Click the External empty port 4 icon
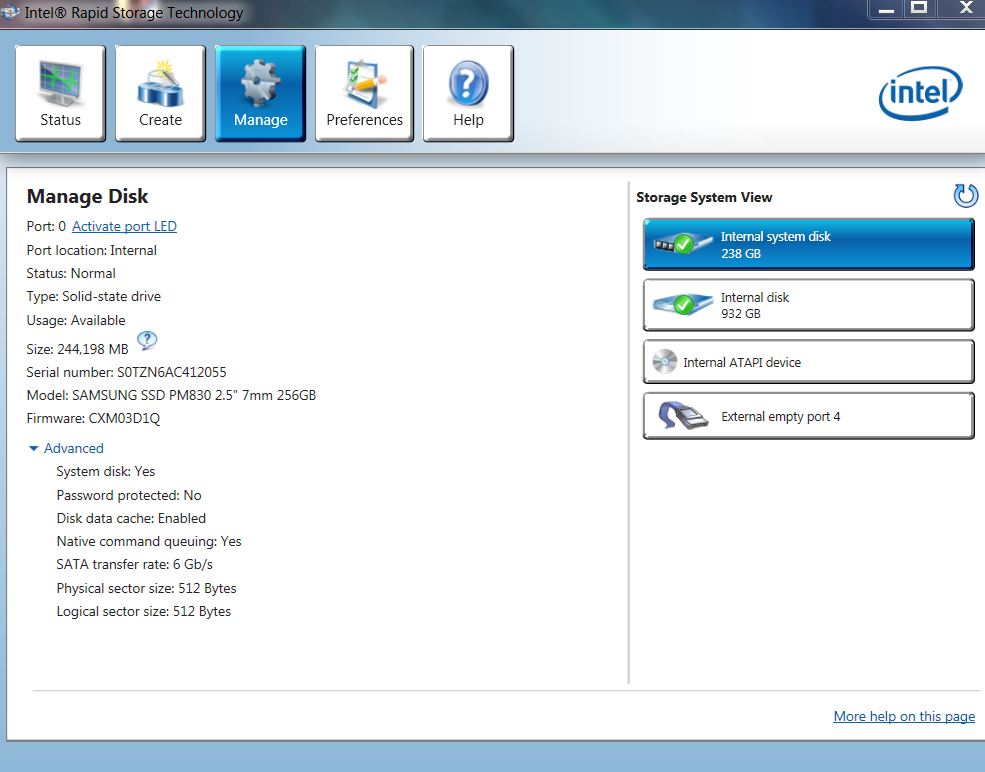The image size is (985, 772). coord(682,416)
